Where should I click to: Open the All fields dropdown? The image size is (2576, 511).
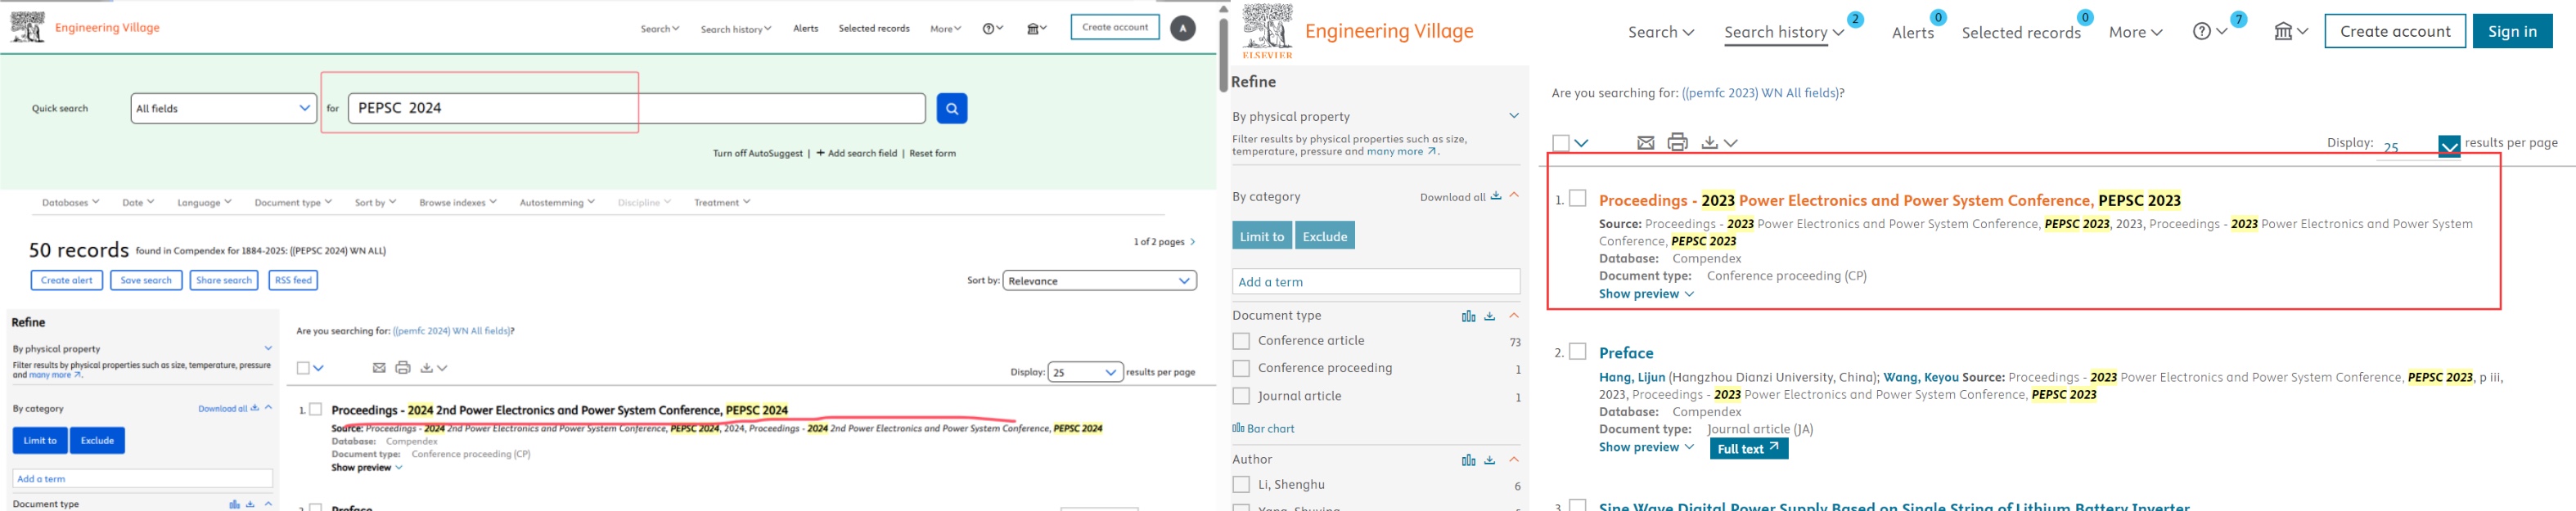pyautogui.click(x=223, y=108)
